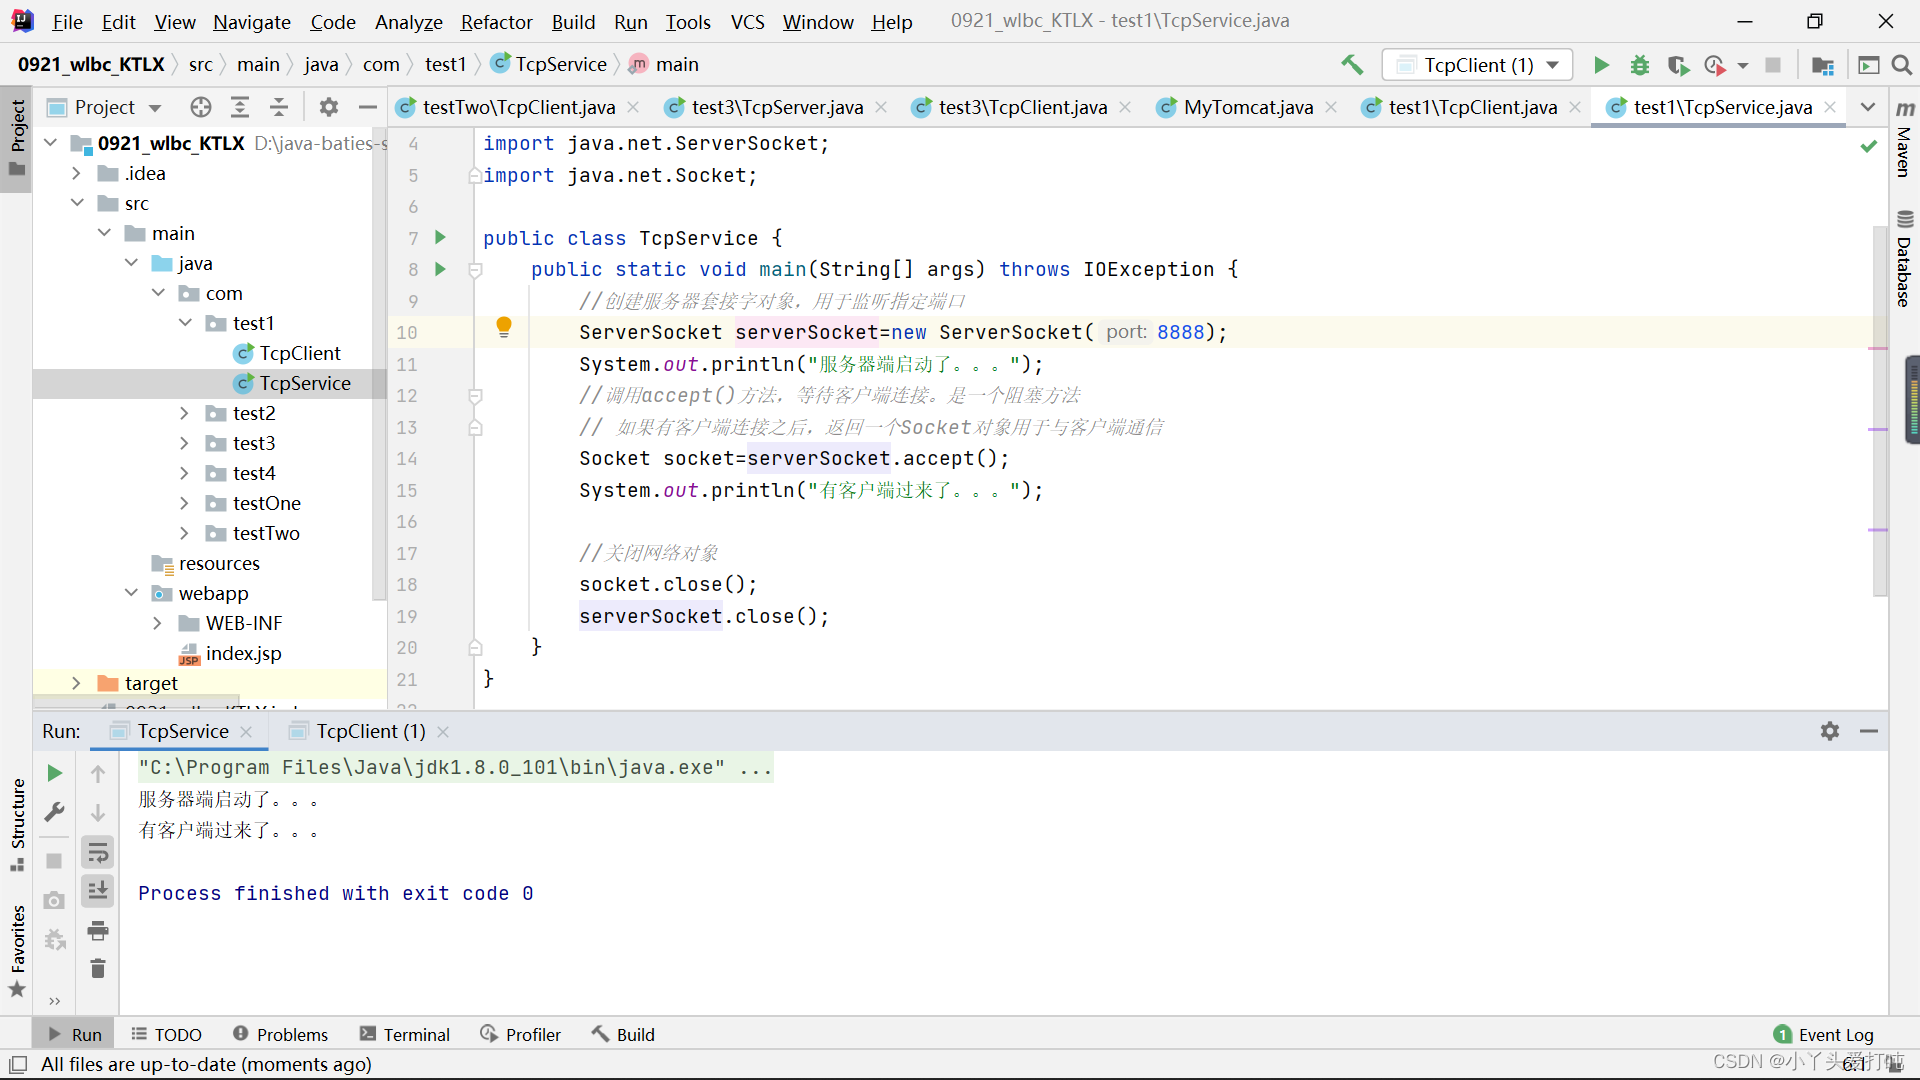Screen dimensions: 1920x1080
Task: Open the Event Log
Action: click(1824, 1034)
